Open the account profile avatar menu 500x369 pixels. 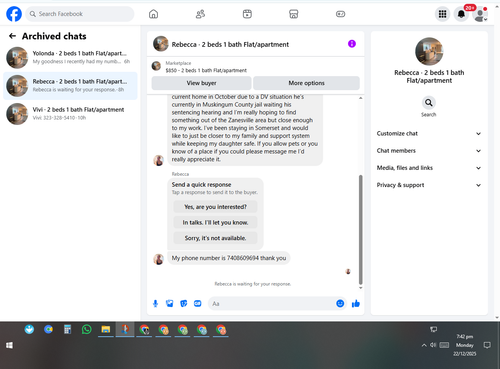480,14
